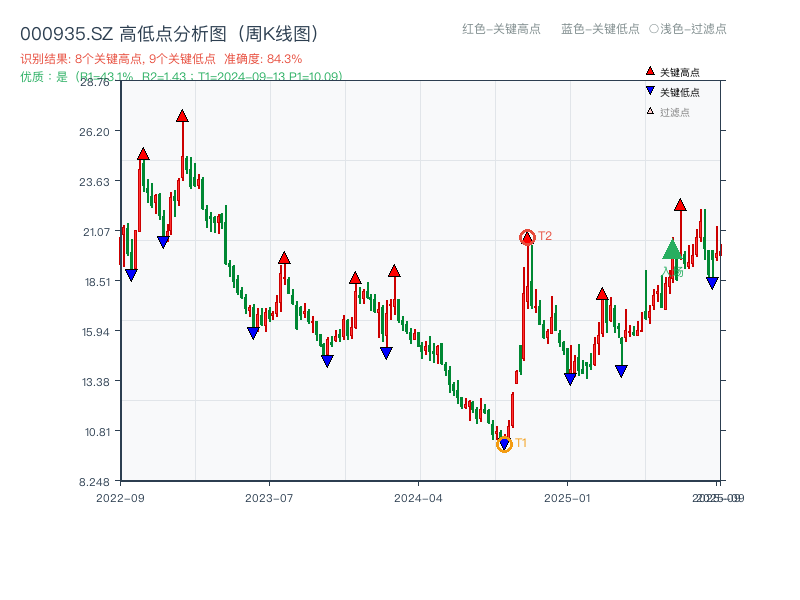Click the 10.81 y-axis label

(97, 432)
